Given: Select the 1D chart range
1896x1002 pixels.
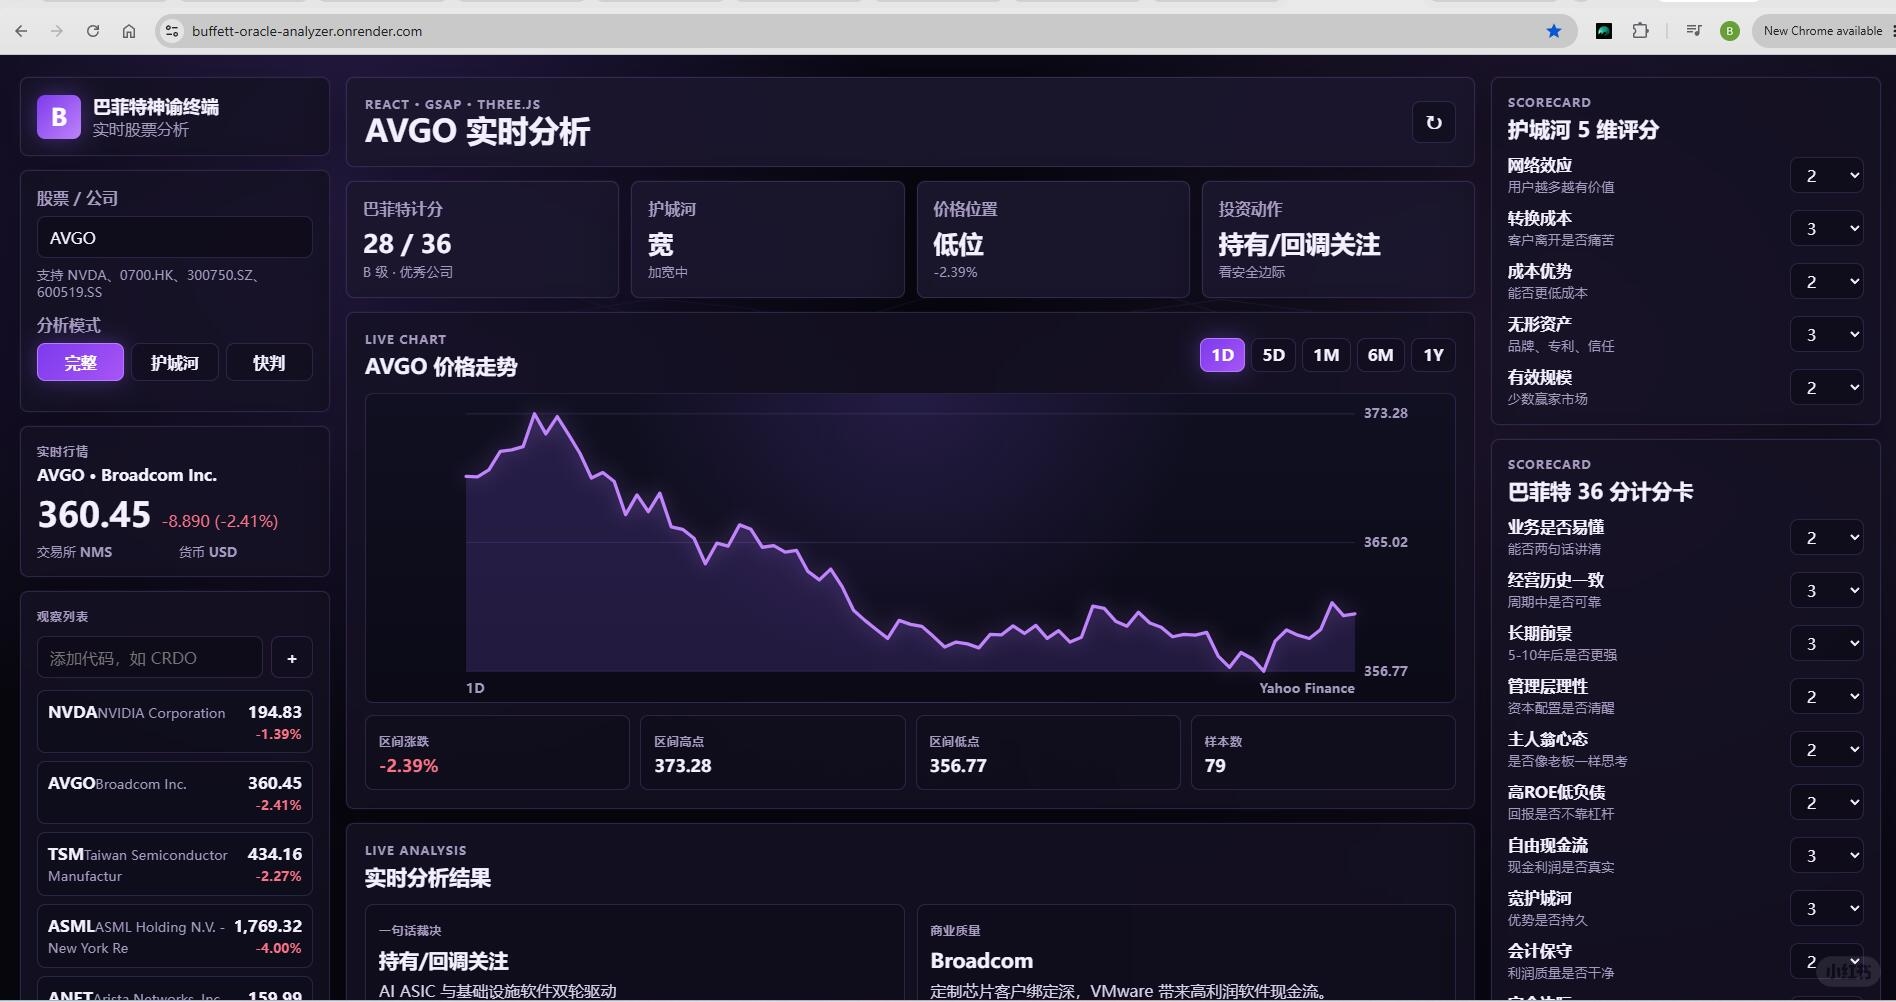Looking at the screenshot, I should tap(1222, 355).
